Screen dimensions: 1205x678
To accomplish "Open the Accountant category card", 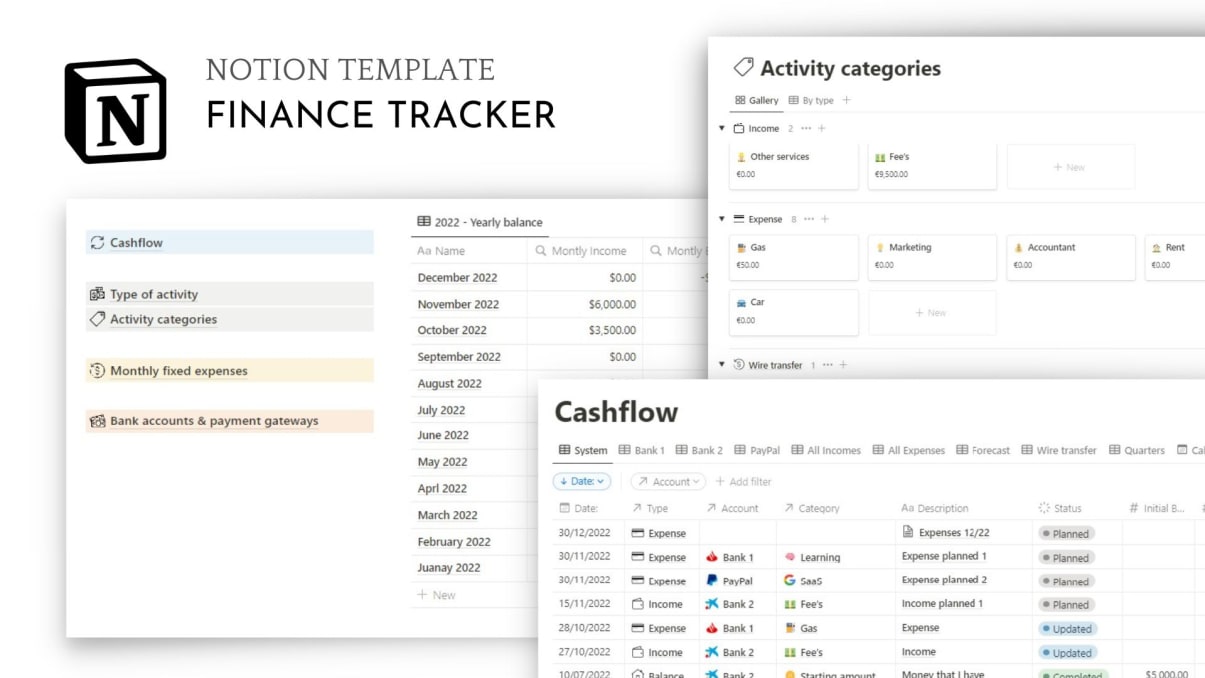I will coord(1071,257).
